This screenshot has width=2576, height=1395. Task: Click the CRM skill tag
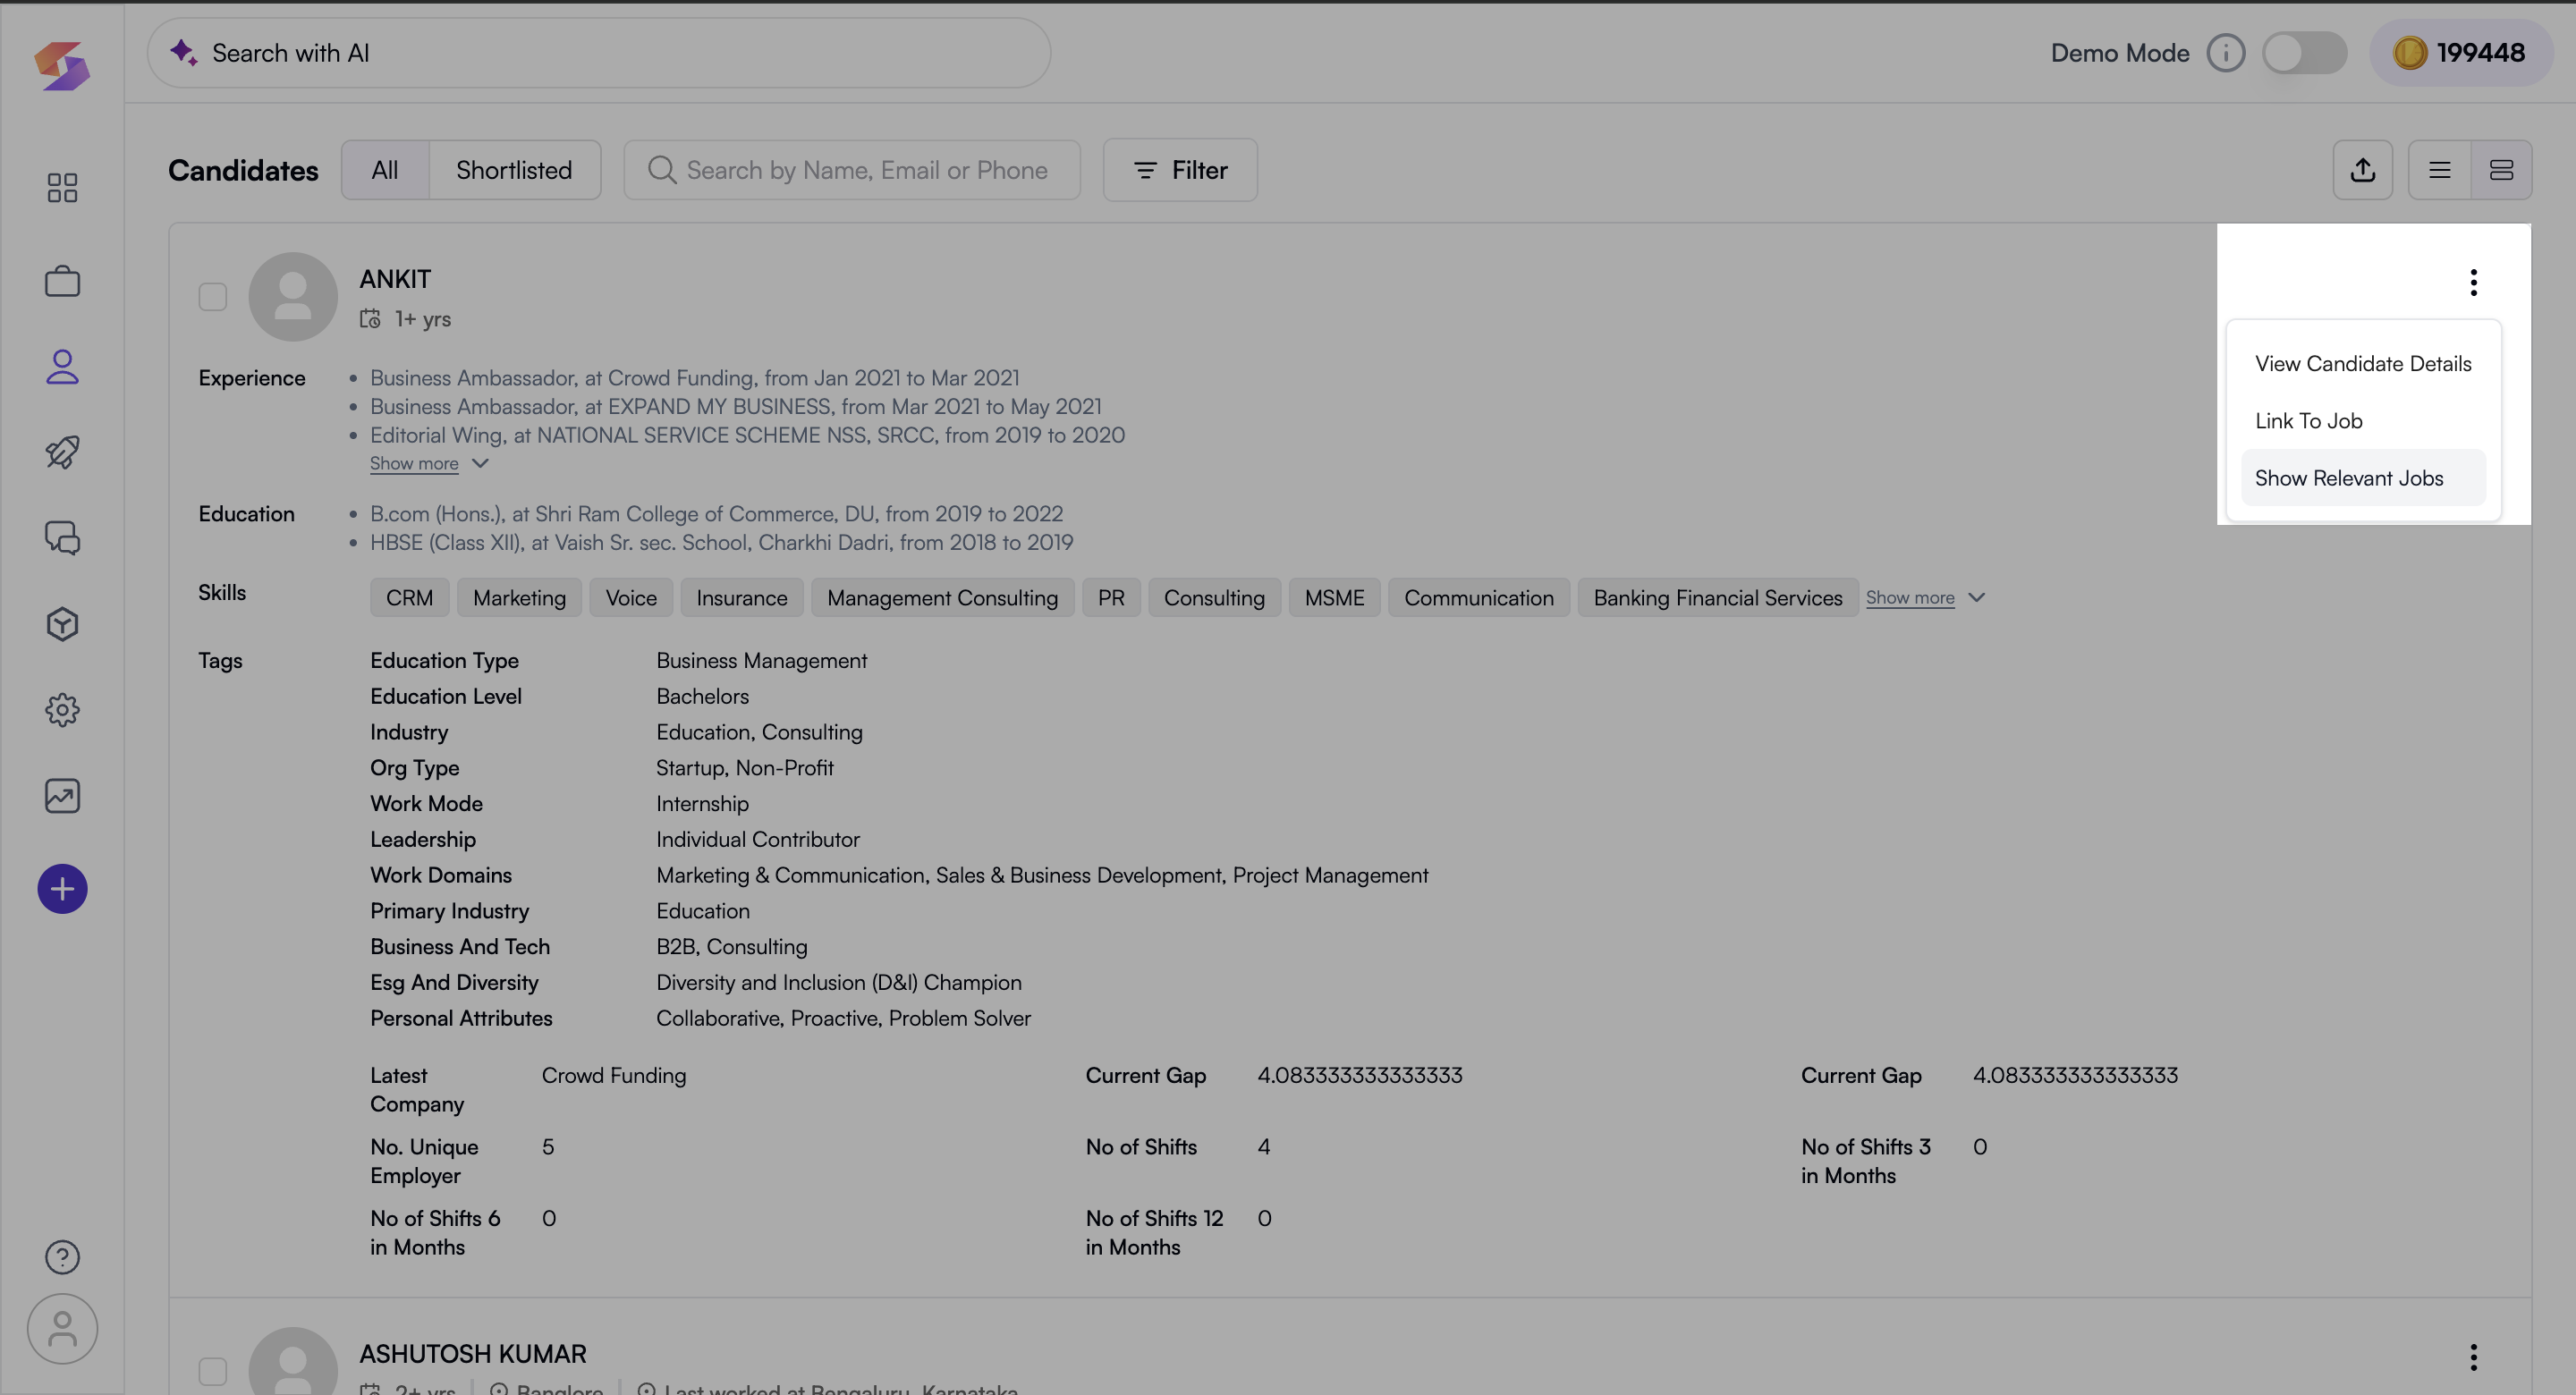(409, 598)
